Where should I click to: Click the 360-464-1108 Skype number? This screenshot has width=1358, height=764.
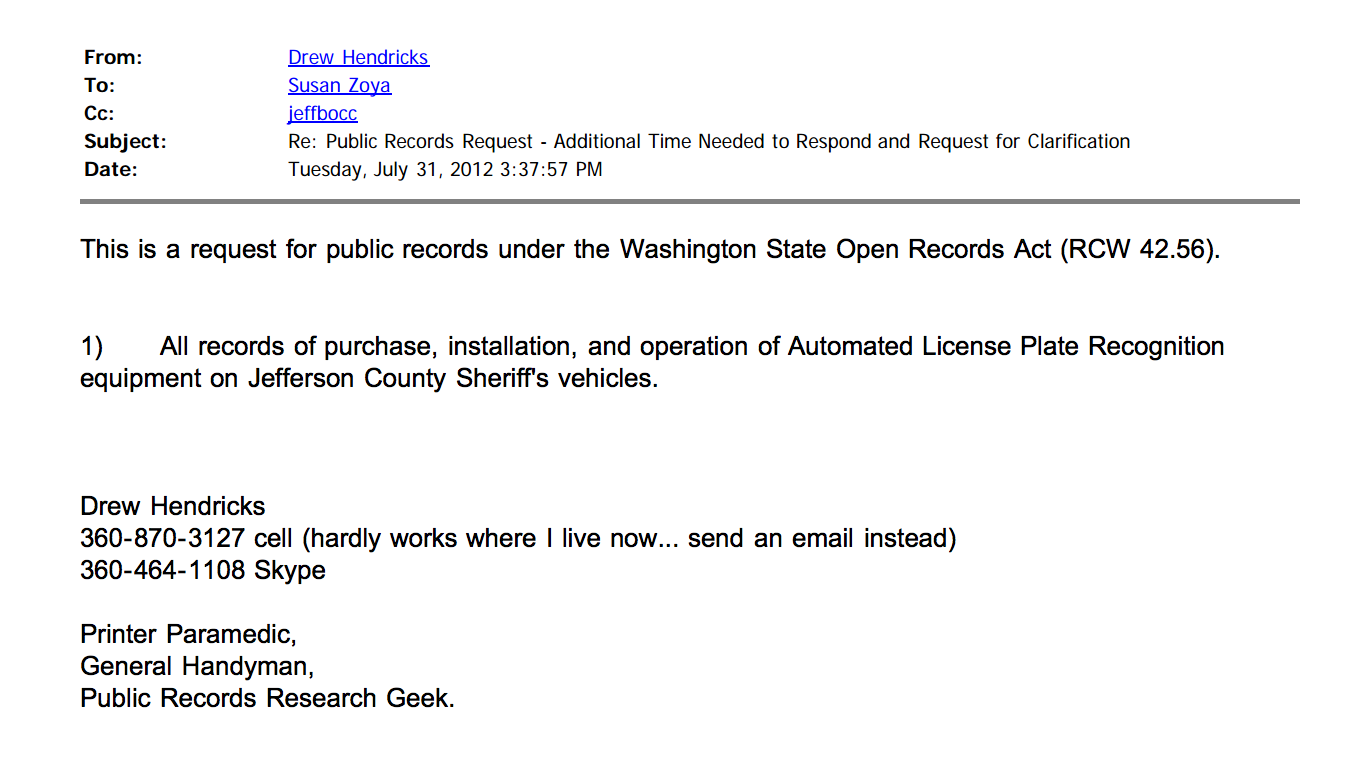(x=162, y=571)
